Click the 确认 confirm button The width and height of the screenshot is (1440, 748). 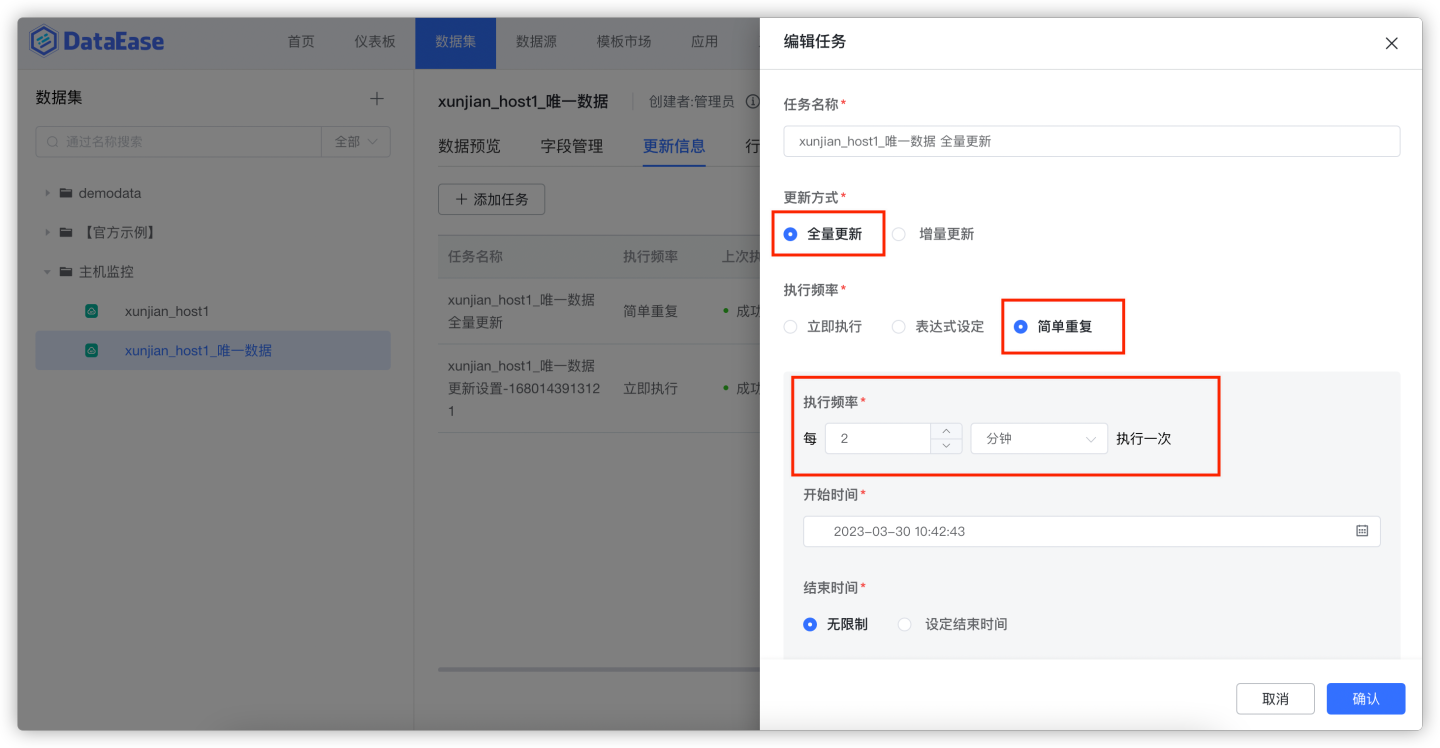pyautogui.click(x=1365, y=698)
